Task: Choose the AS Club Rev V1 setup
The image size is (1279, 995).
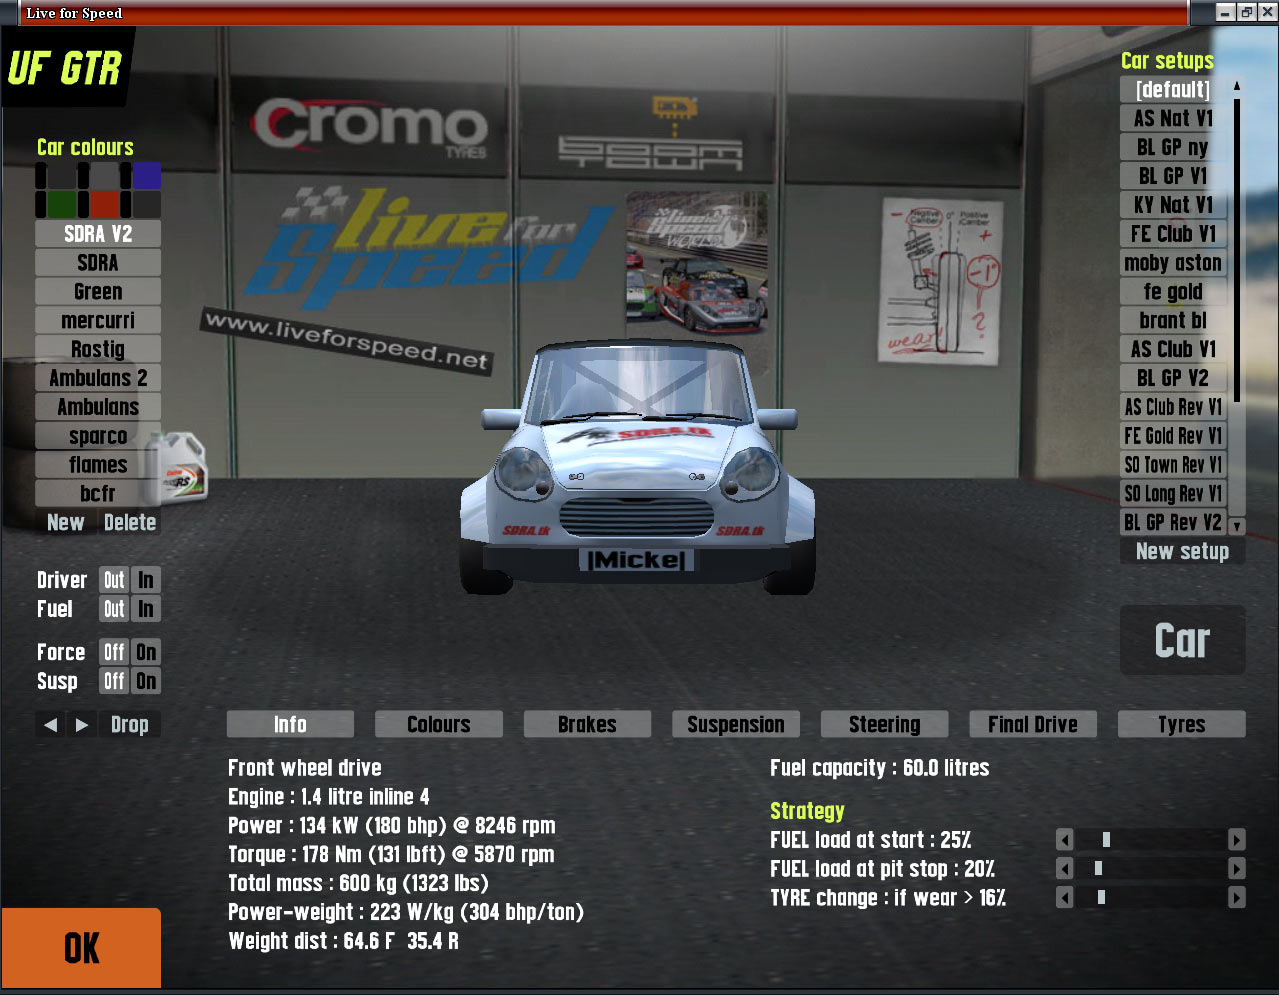Action: point(1173,407)
